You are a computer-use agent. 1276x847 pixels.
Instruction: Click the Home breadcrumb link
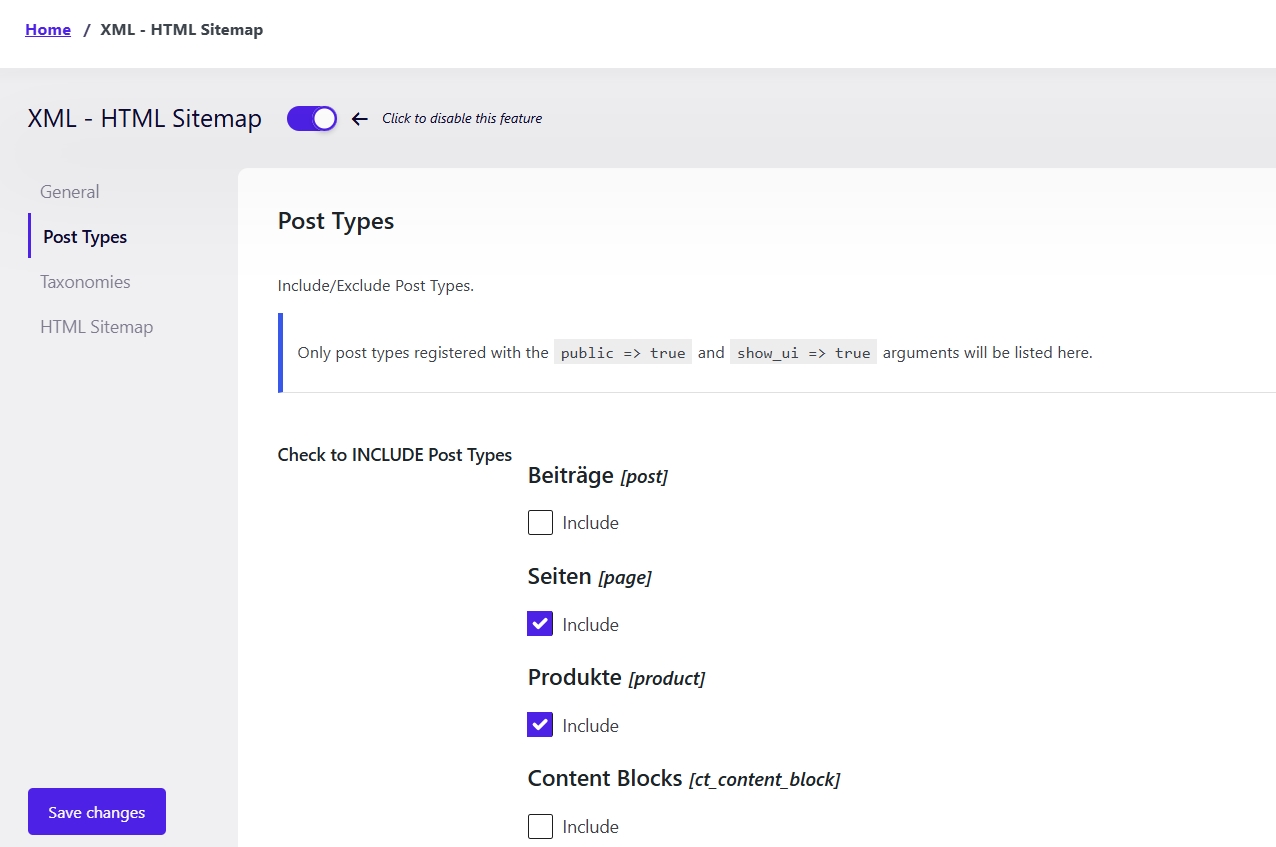coord(48,30)
